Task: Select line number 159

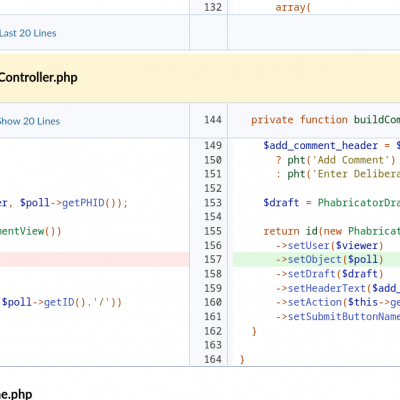Action: pyautogui.click(x=213, y=288)
